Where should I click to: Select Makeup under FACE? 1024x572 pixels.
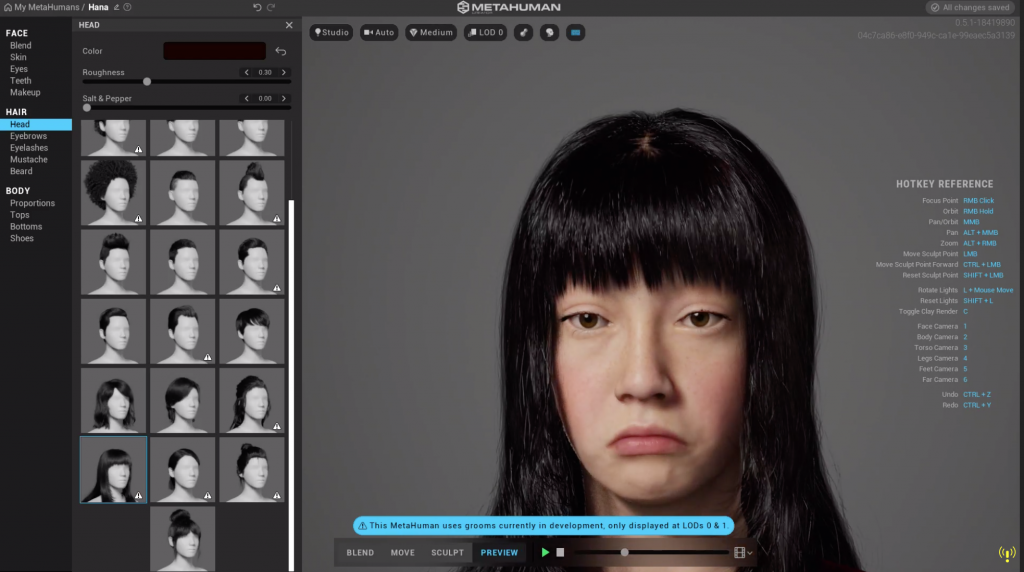pos(25,93)
